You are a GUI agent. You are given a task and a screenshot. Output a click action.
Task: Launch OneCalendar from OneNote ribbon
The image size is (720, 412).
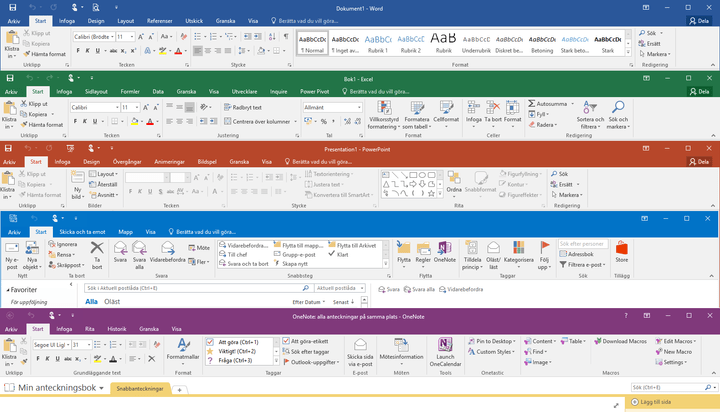445,350
